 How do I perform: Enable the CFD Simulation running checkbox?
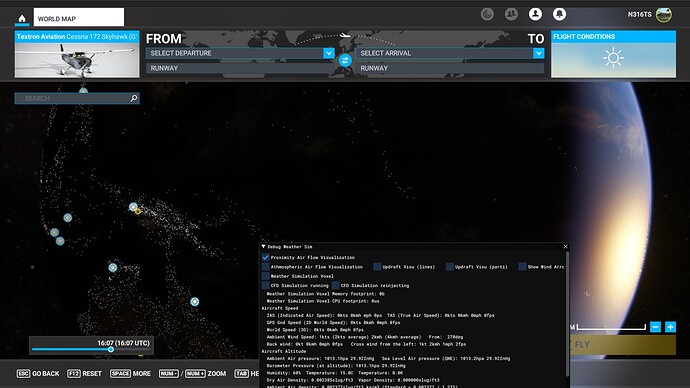(265, 285)
